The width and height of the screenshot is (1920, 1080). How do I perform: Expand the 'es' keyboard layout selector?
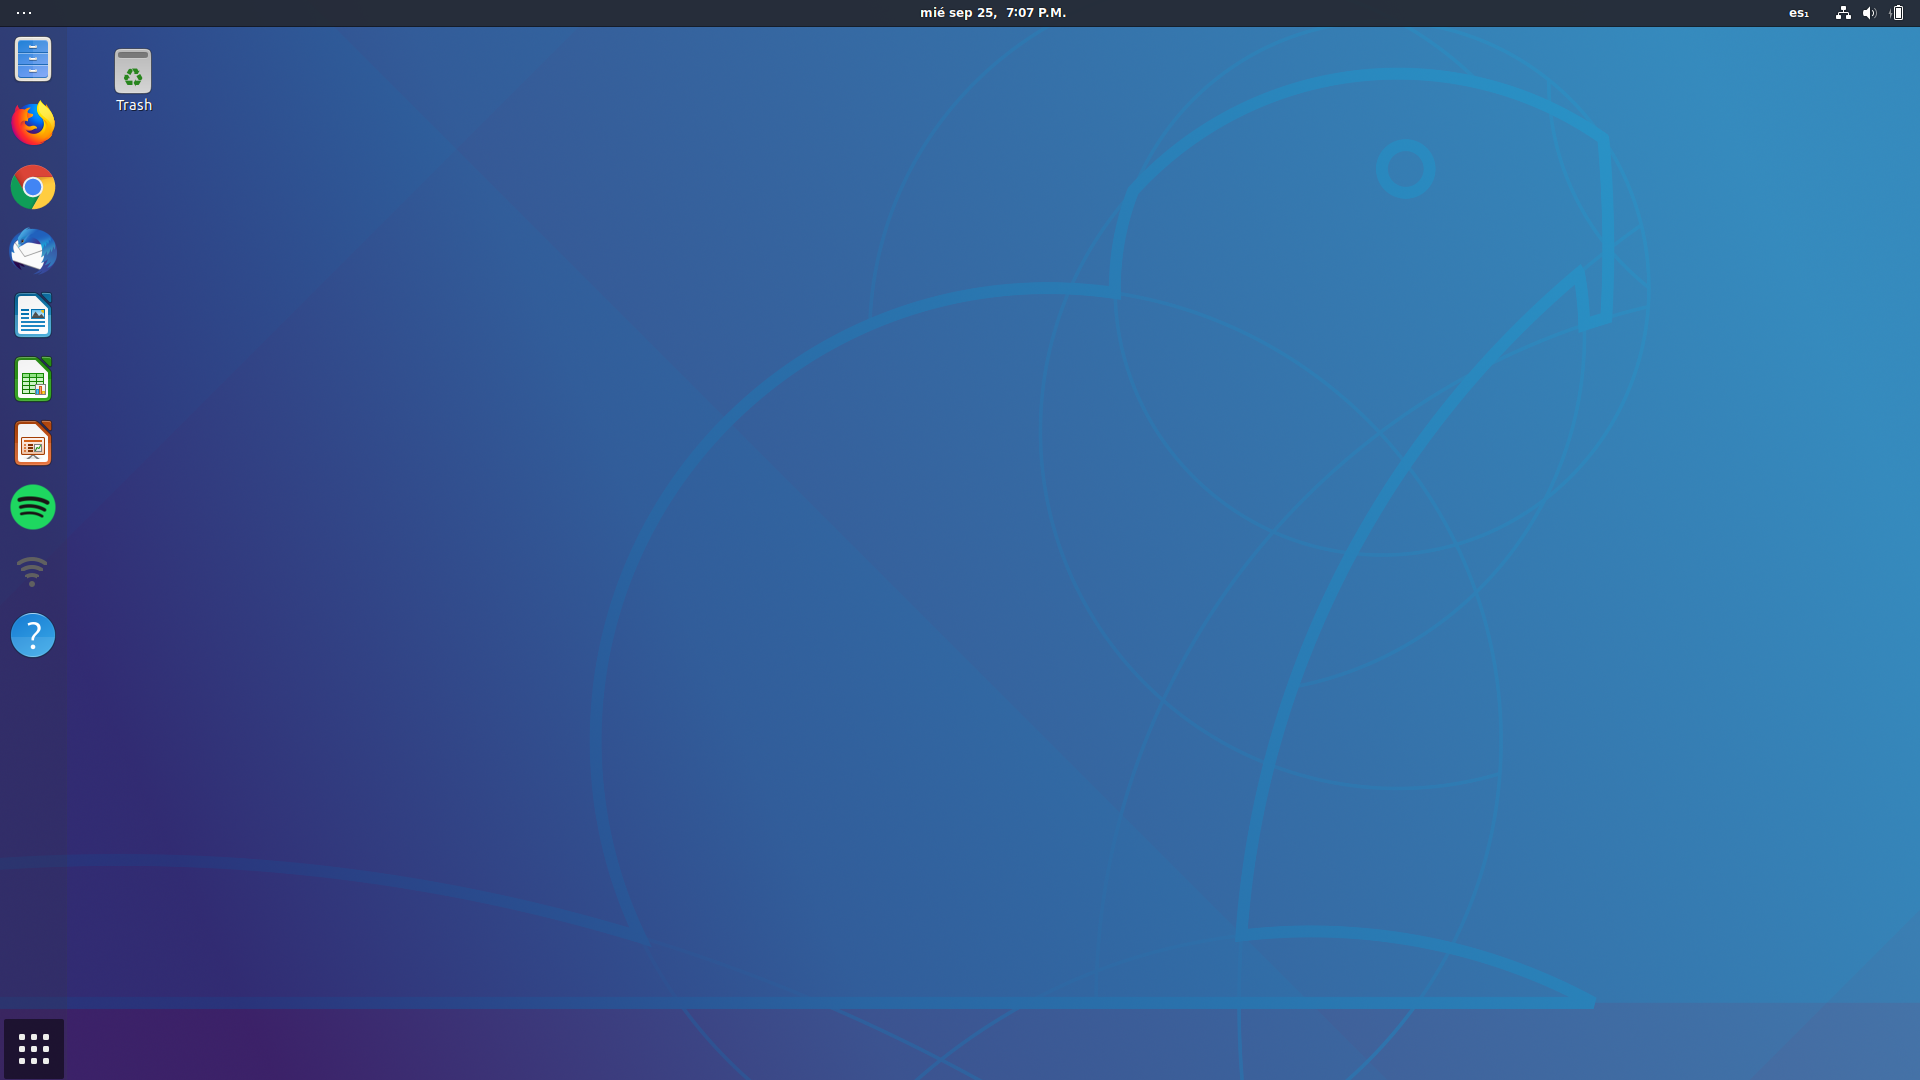coord(1798,13)
